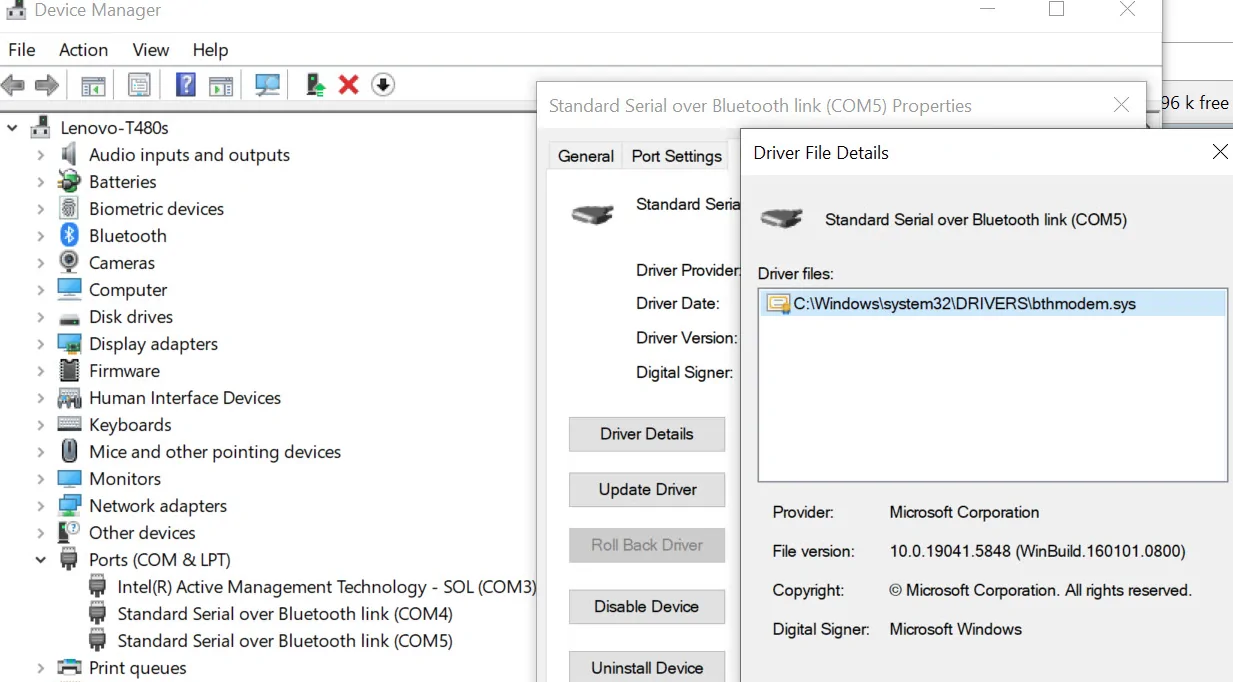Click the red X Uninstall device toolbar icon

click(x=348, y=85)
